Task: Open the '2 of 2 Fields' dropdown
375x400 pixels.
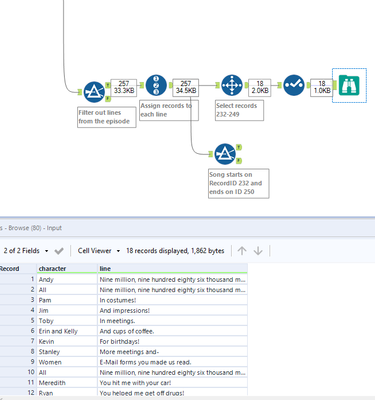Action: [25, 251]
